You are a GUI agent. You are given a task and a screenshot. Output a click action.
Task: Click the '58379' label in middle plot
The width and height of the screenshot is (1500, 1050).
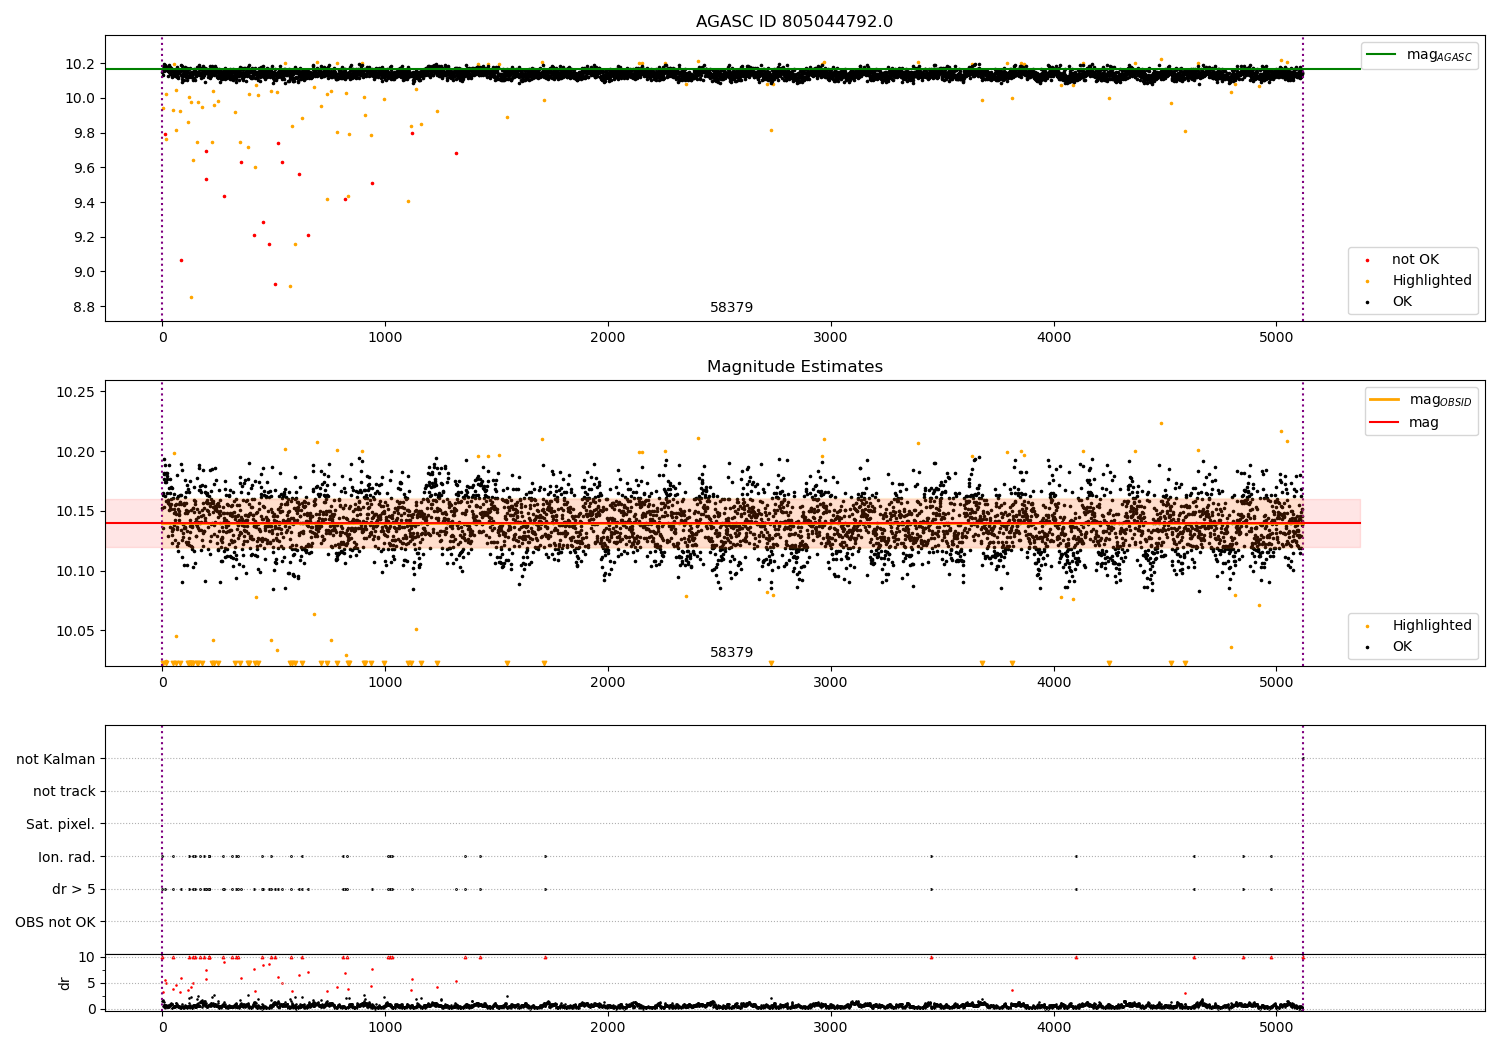731,653
